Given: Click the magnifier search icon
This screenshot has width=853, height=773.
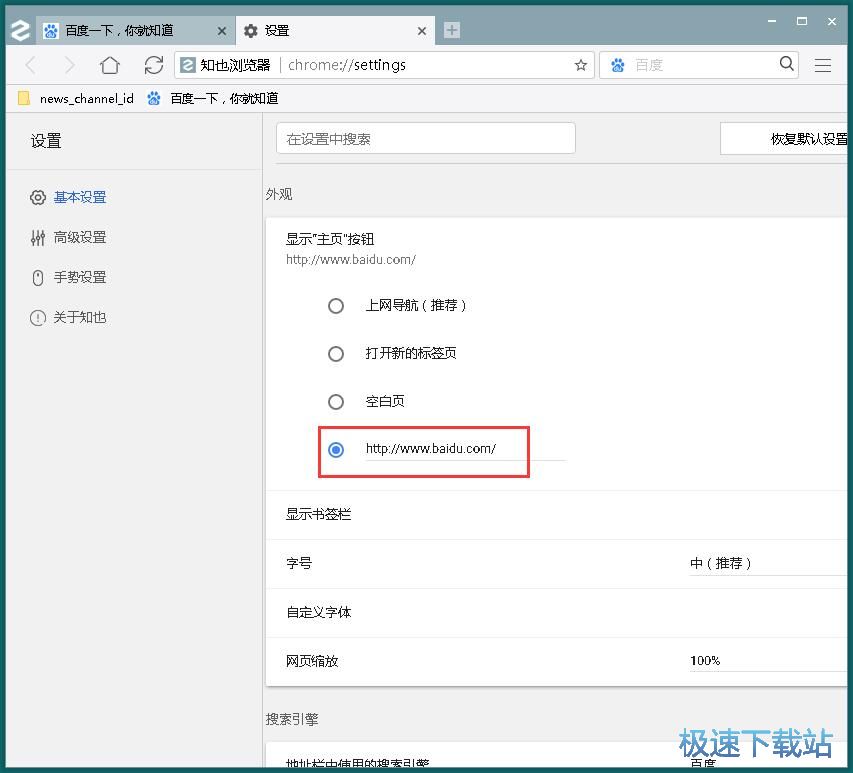Looking at the screenshot, I should 786,64.
